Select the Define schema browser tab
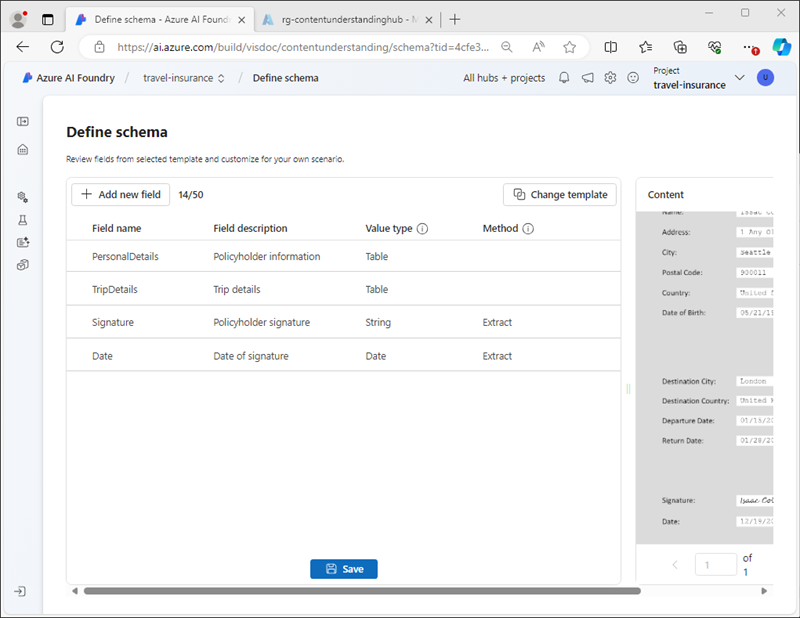The image size is (800, 618). point(161,19)
